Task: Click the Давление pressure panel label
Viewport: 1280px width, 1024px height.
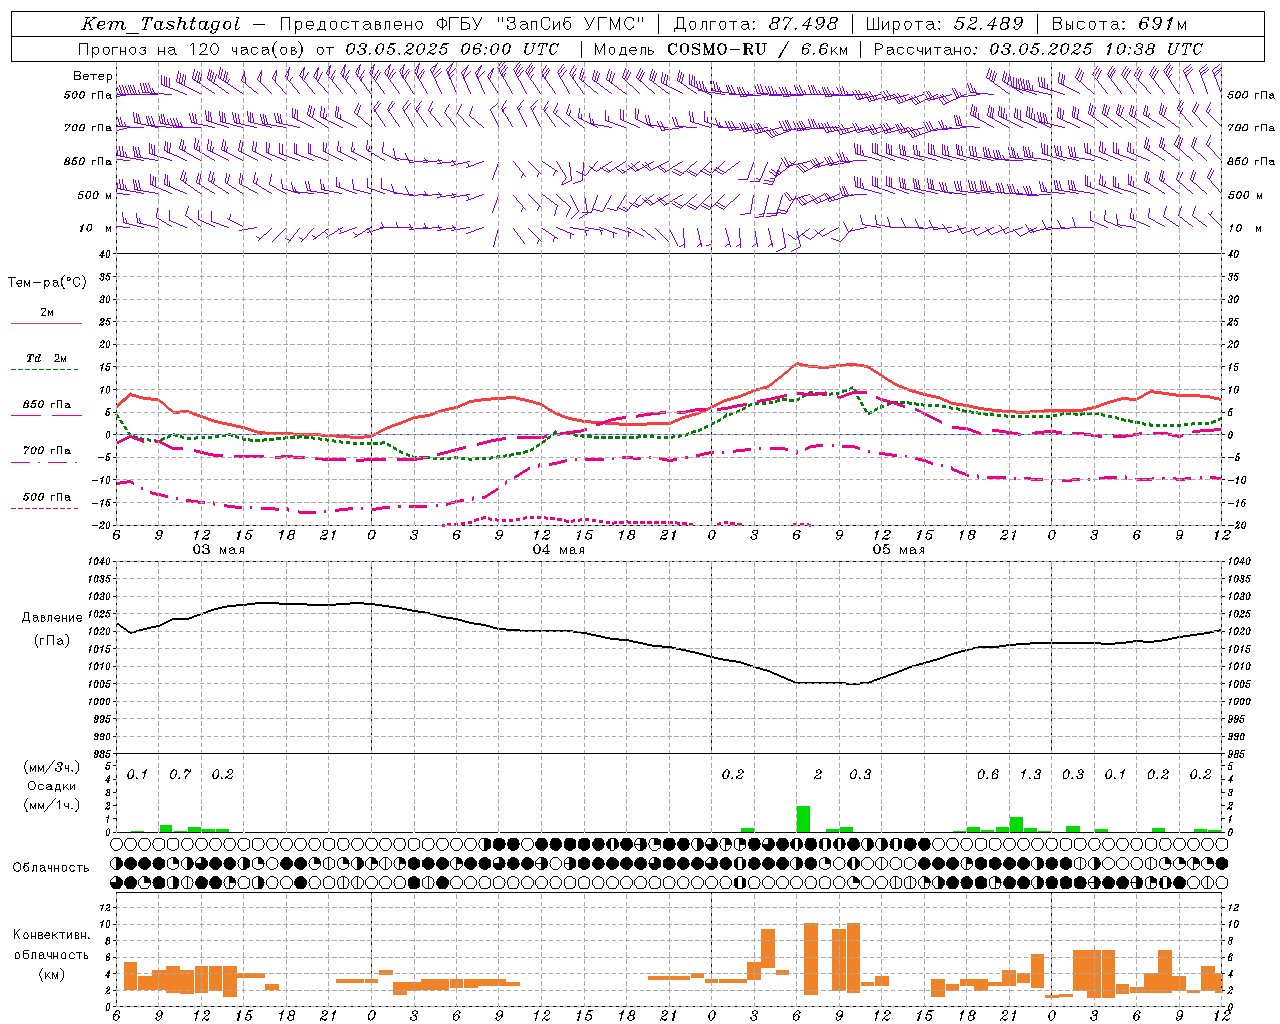Action: pyautogui.click(x=52, y=617)
